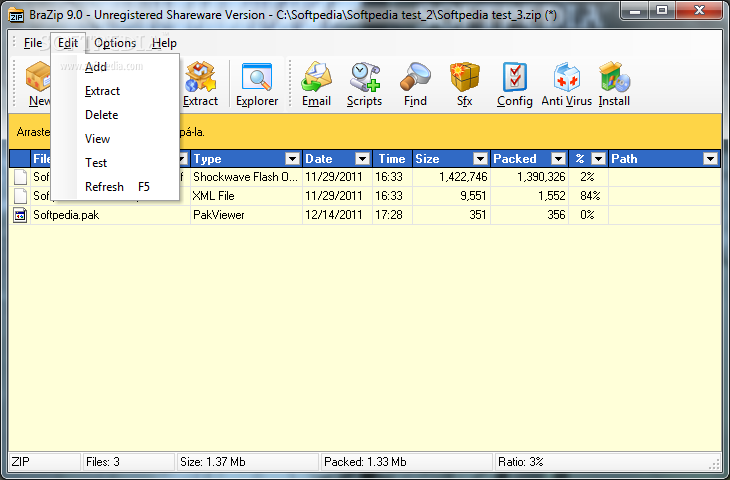Open the Packed column filter dropdown
This screenshot has height=480, width=730.
coord(558,159)
